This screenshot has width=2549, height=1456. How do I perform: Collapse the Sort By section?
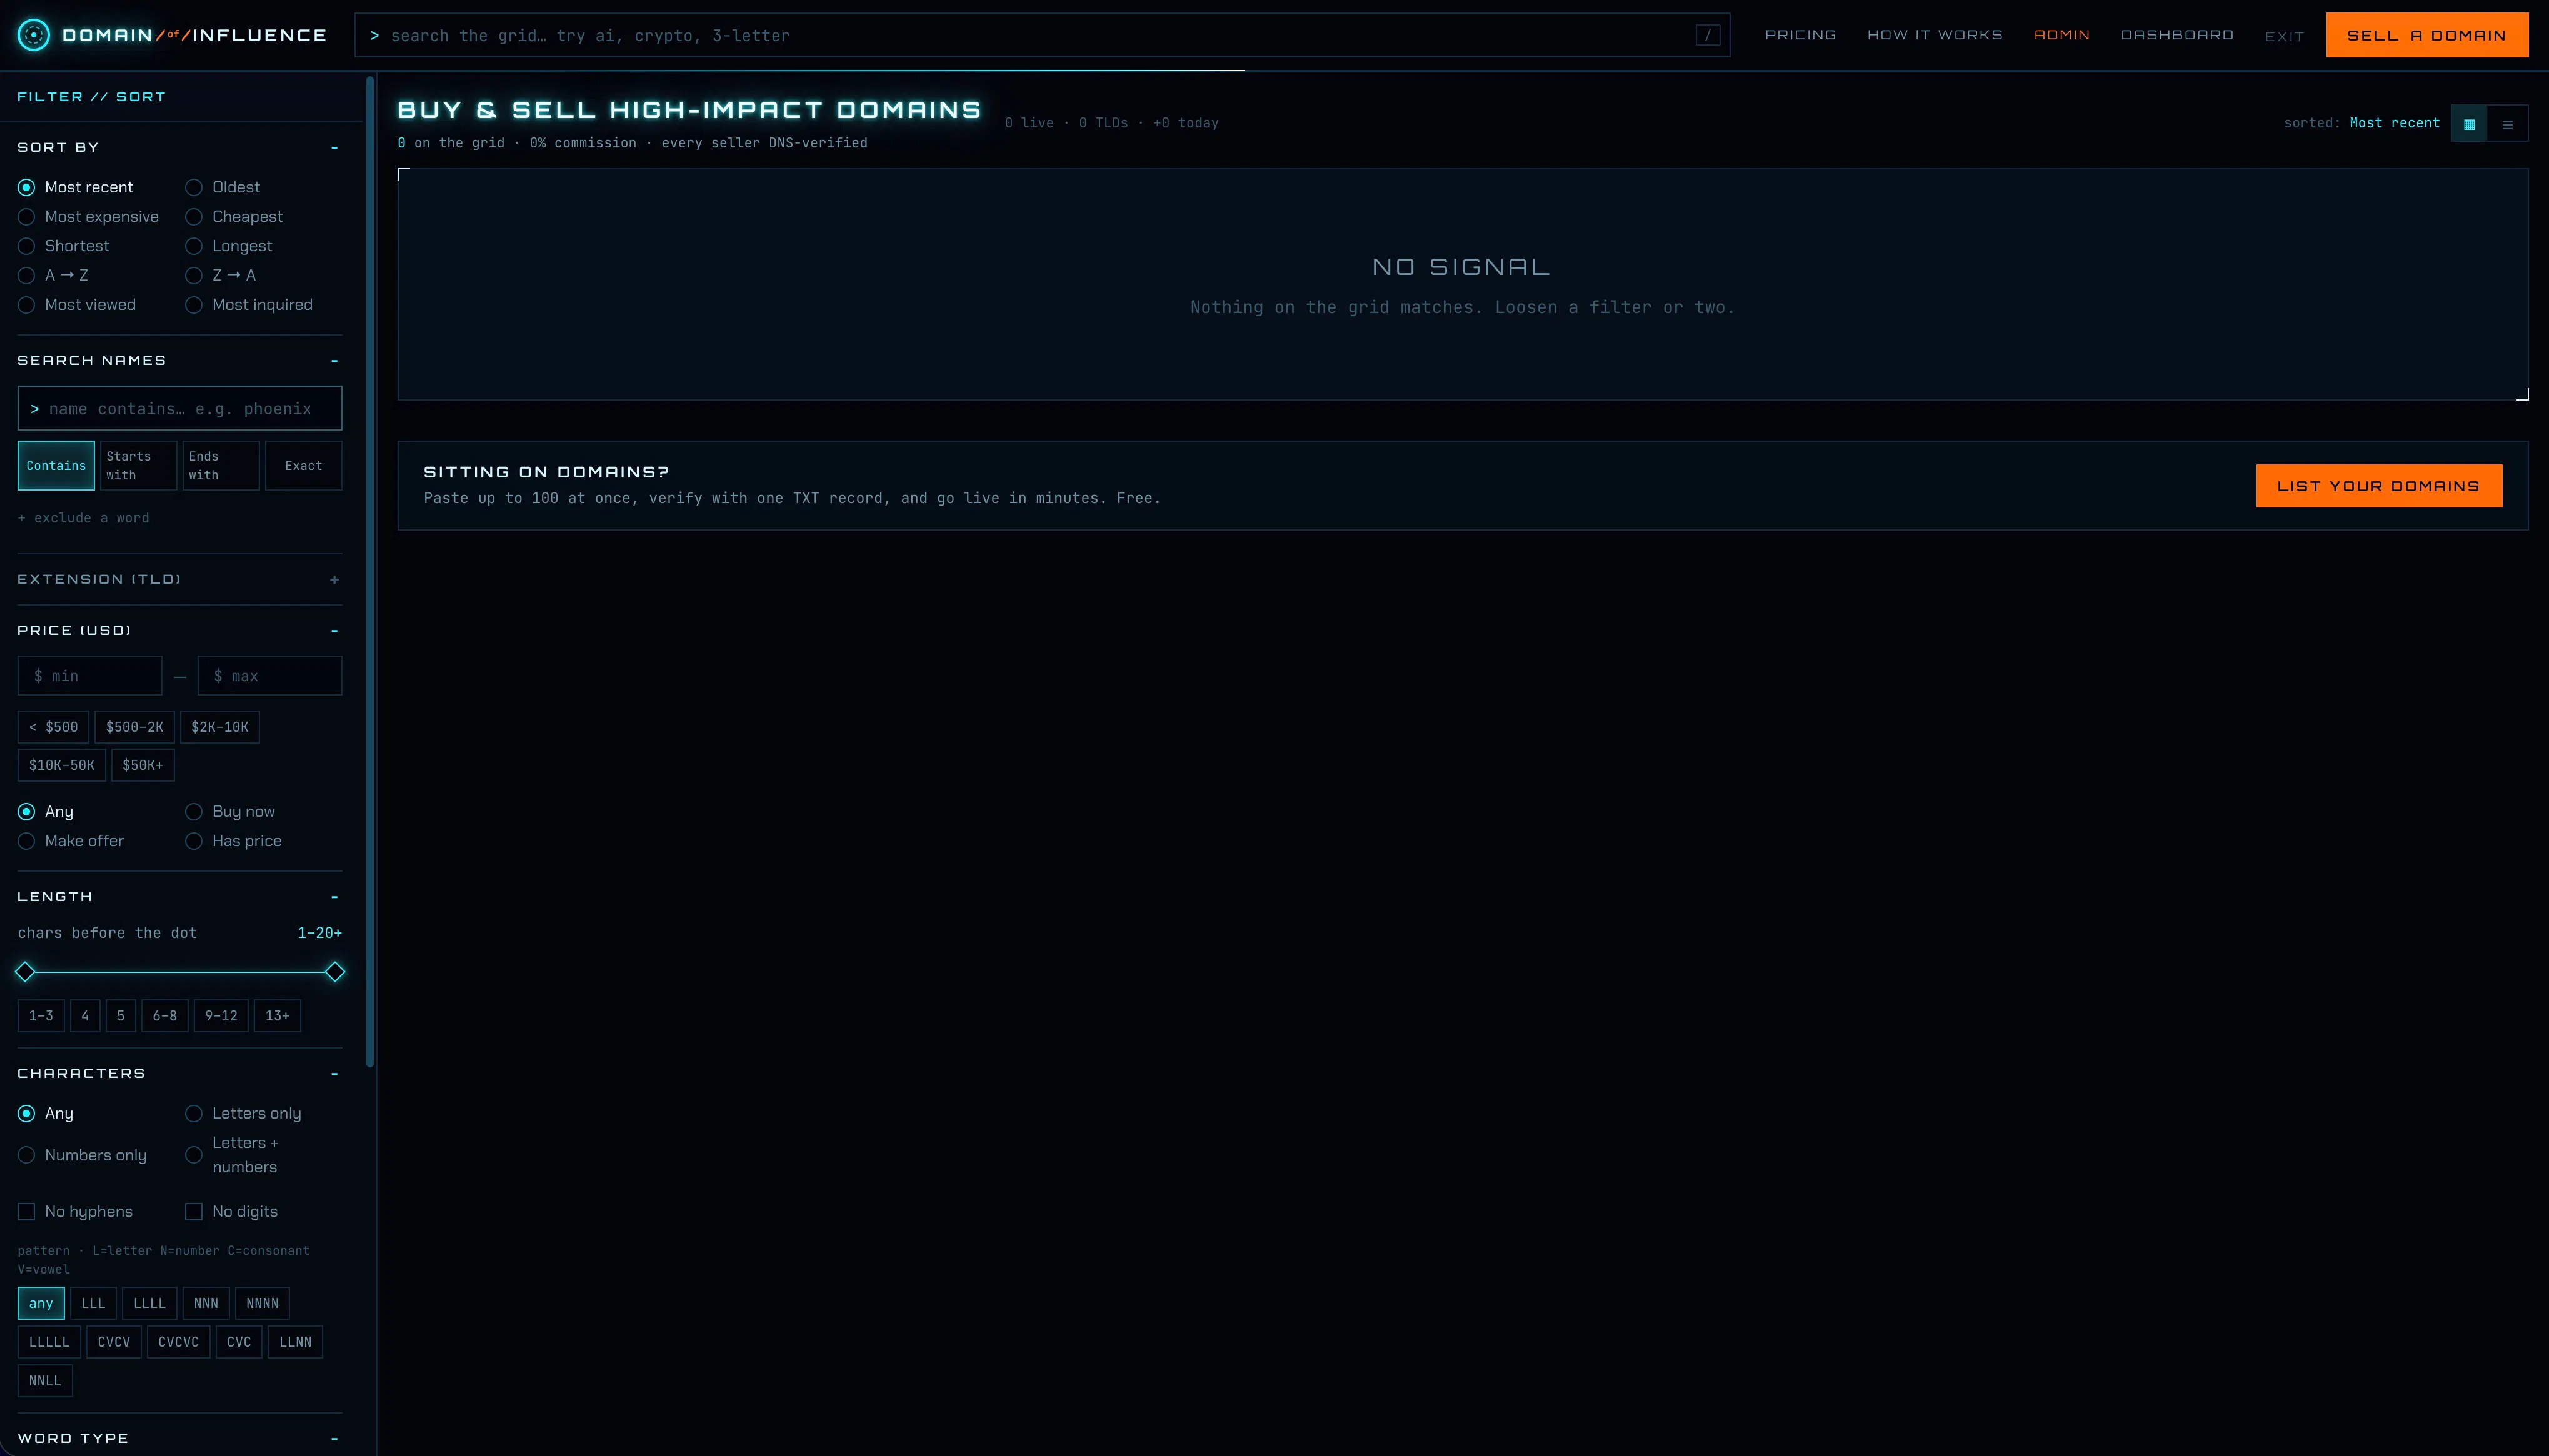334,148
